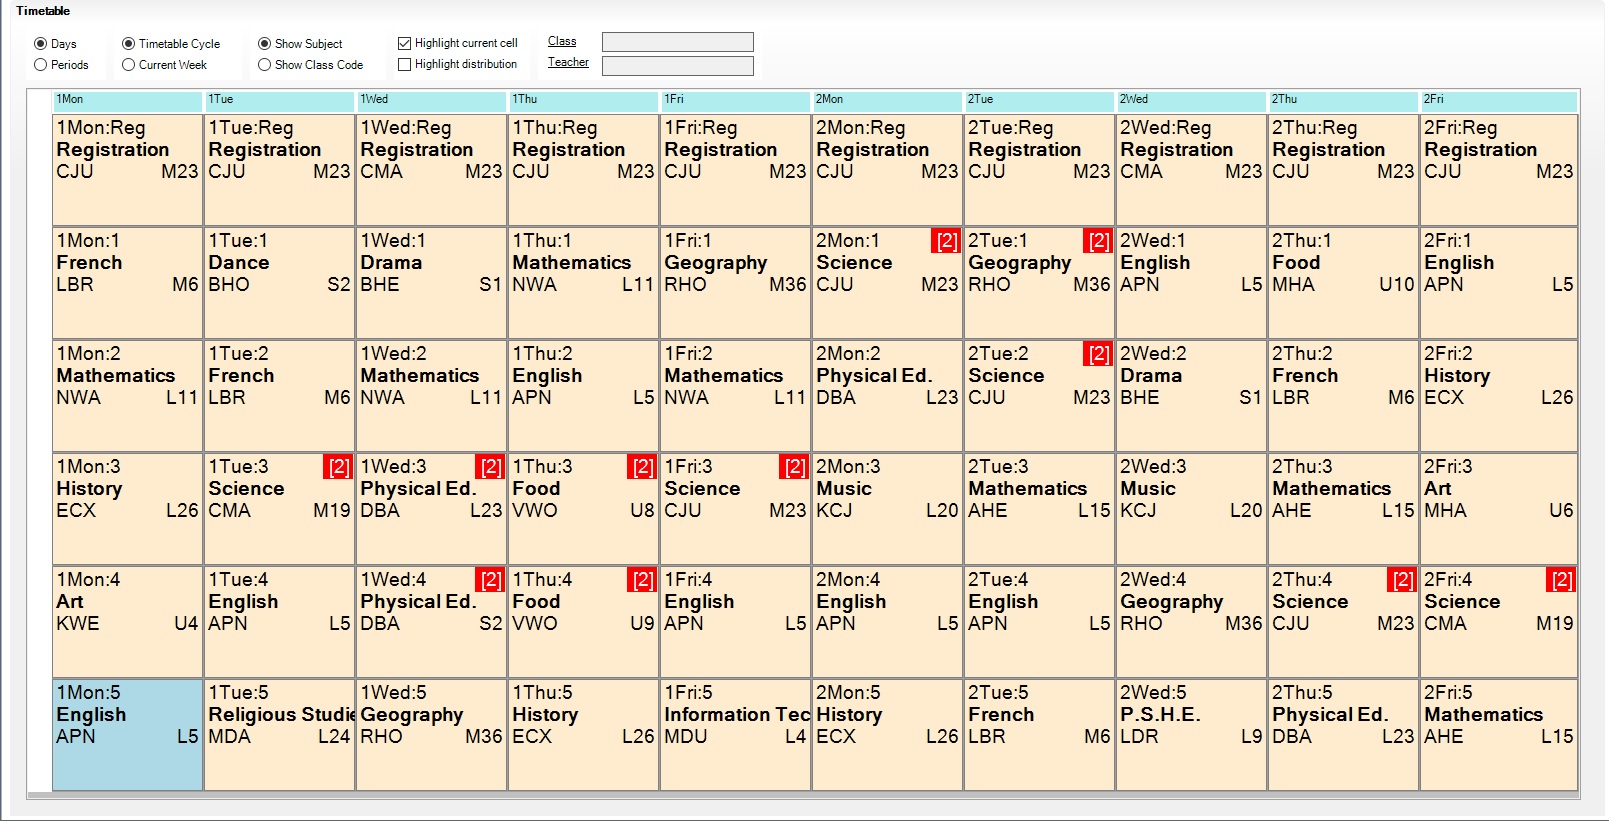This screenshot has height=821, width=1609.
Task: Click the red [2] marker on 1Tue:3 Science
Action: tap(339, 467)
